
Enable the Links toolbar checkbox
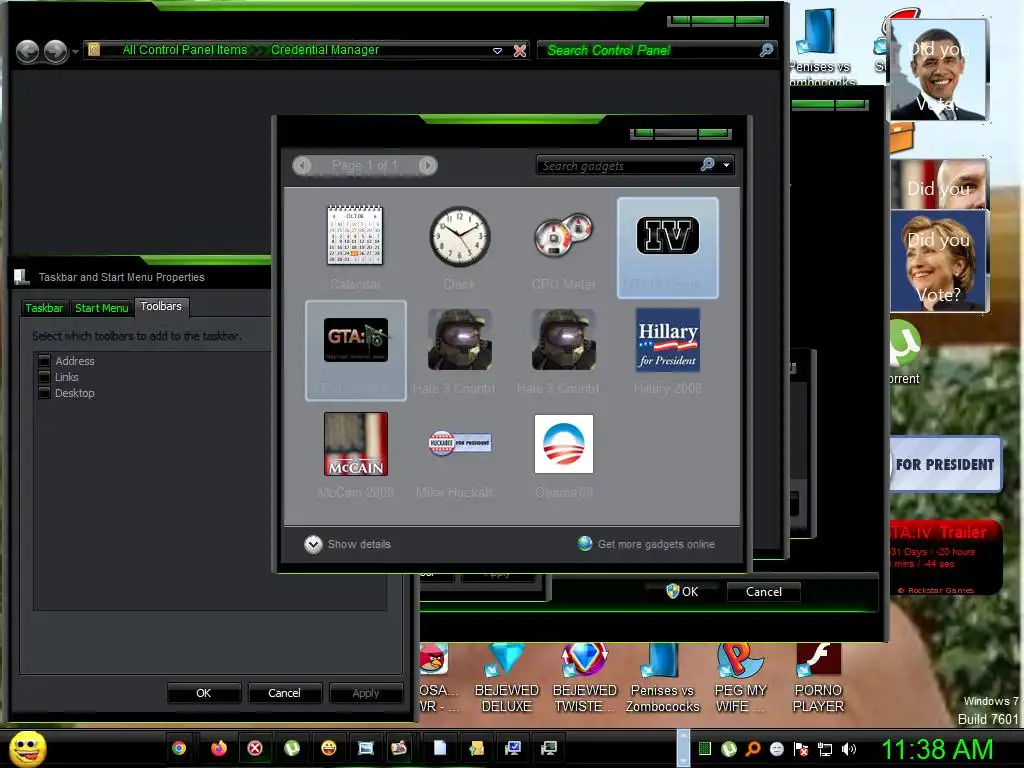[44, 377]
